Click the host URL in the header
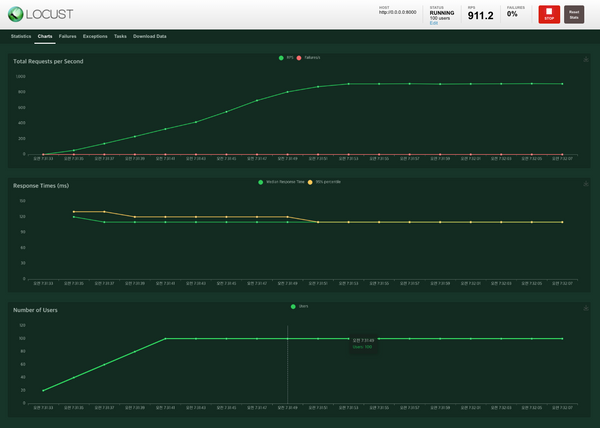Viewport: 600px width, 428px height. [398, 15]
